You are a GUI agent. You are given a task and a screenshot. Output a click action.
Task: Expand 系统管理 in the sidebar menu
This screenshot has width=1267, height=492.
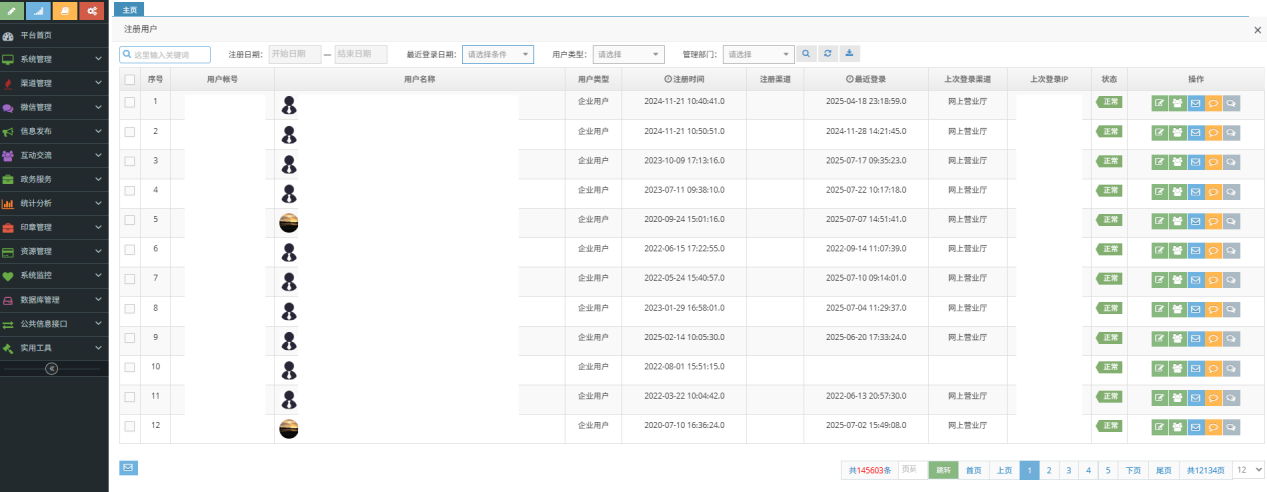coord(54,59)
